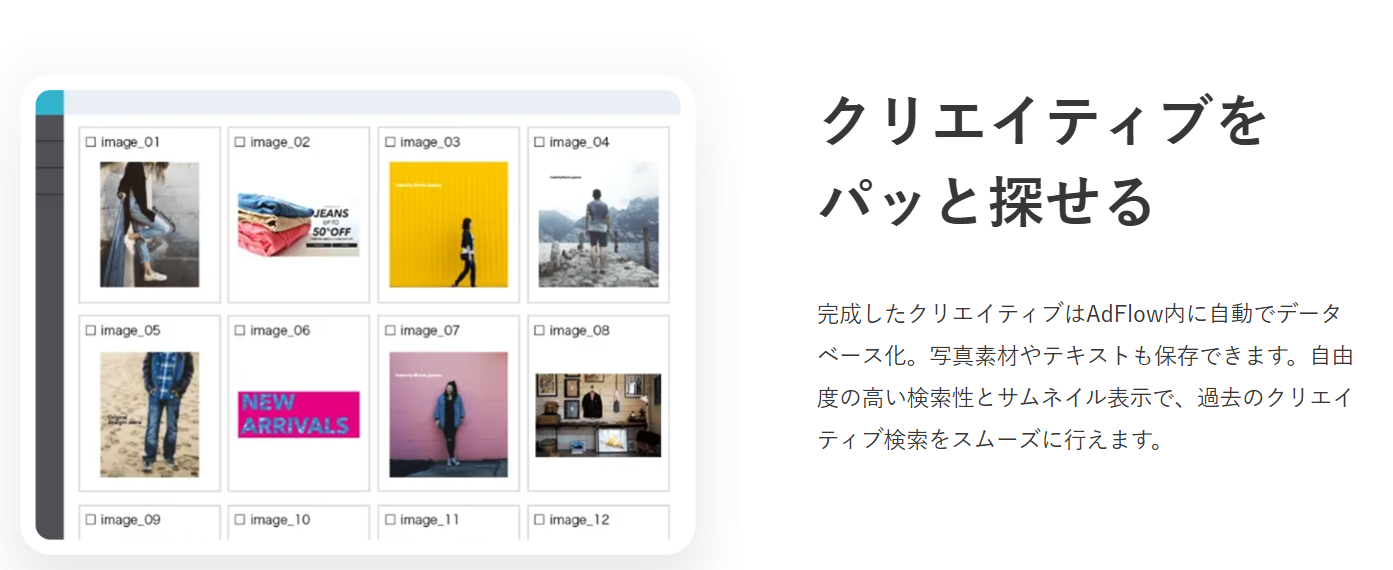Open the image_01 jeans photo thumbnail
Screen dimensions: 1393x570
(149, 224)
